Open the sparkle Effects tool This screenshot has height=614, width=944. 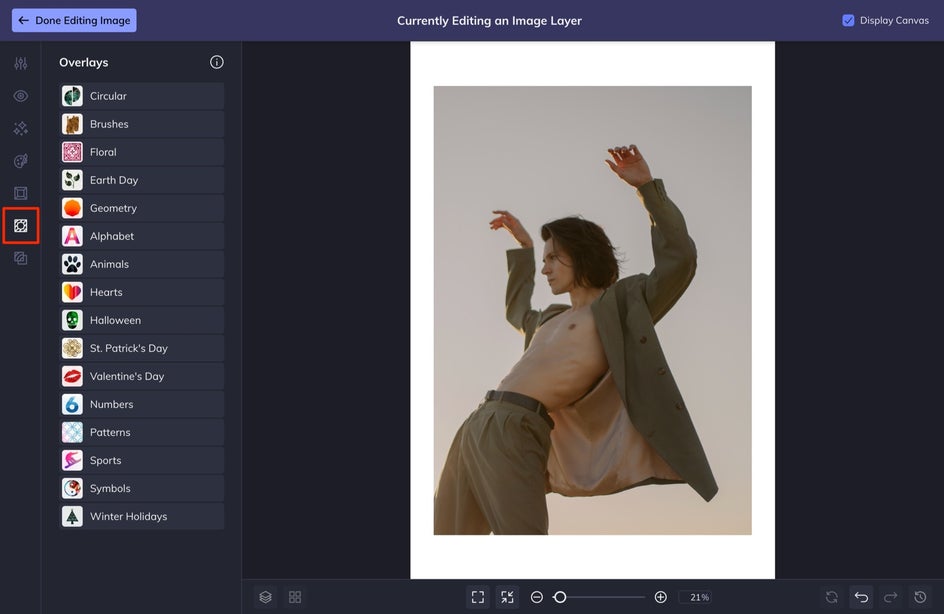coord(20,128)
